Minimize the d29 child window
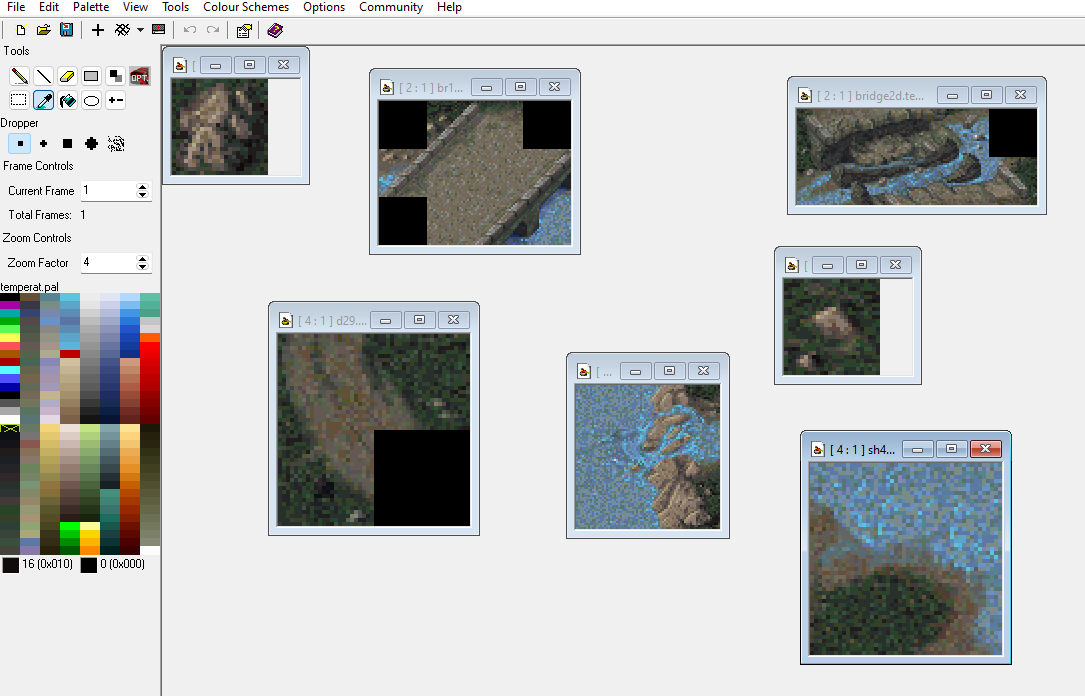 coord(385,320)
